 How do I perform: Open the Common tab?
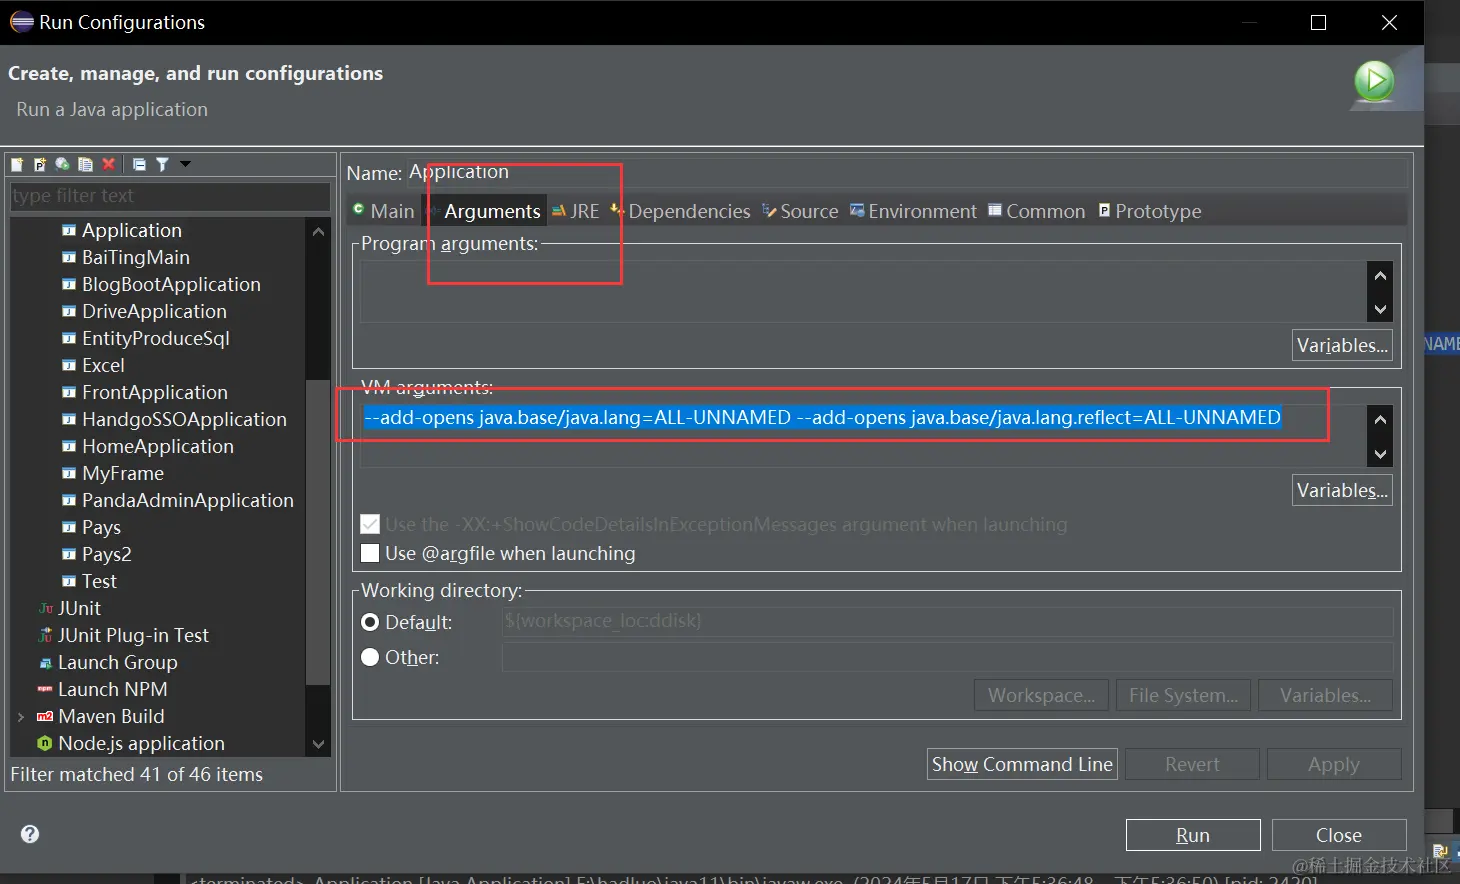[x=1037, y=211]
